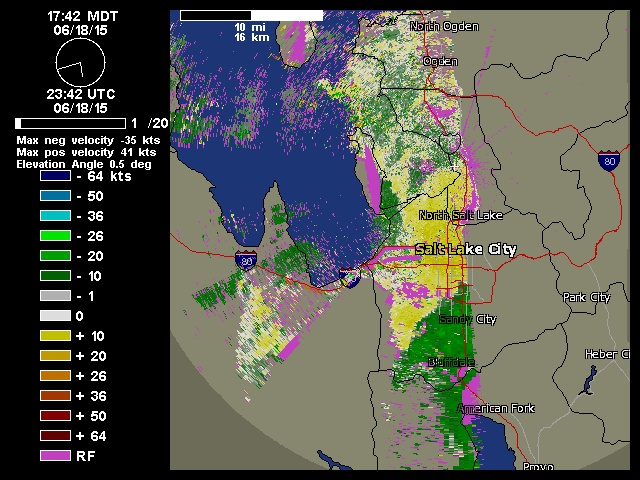Click the North Ogden label

click(x=444, y=27)
